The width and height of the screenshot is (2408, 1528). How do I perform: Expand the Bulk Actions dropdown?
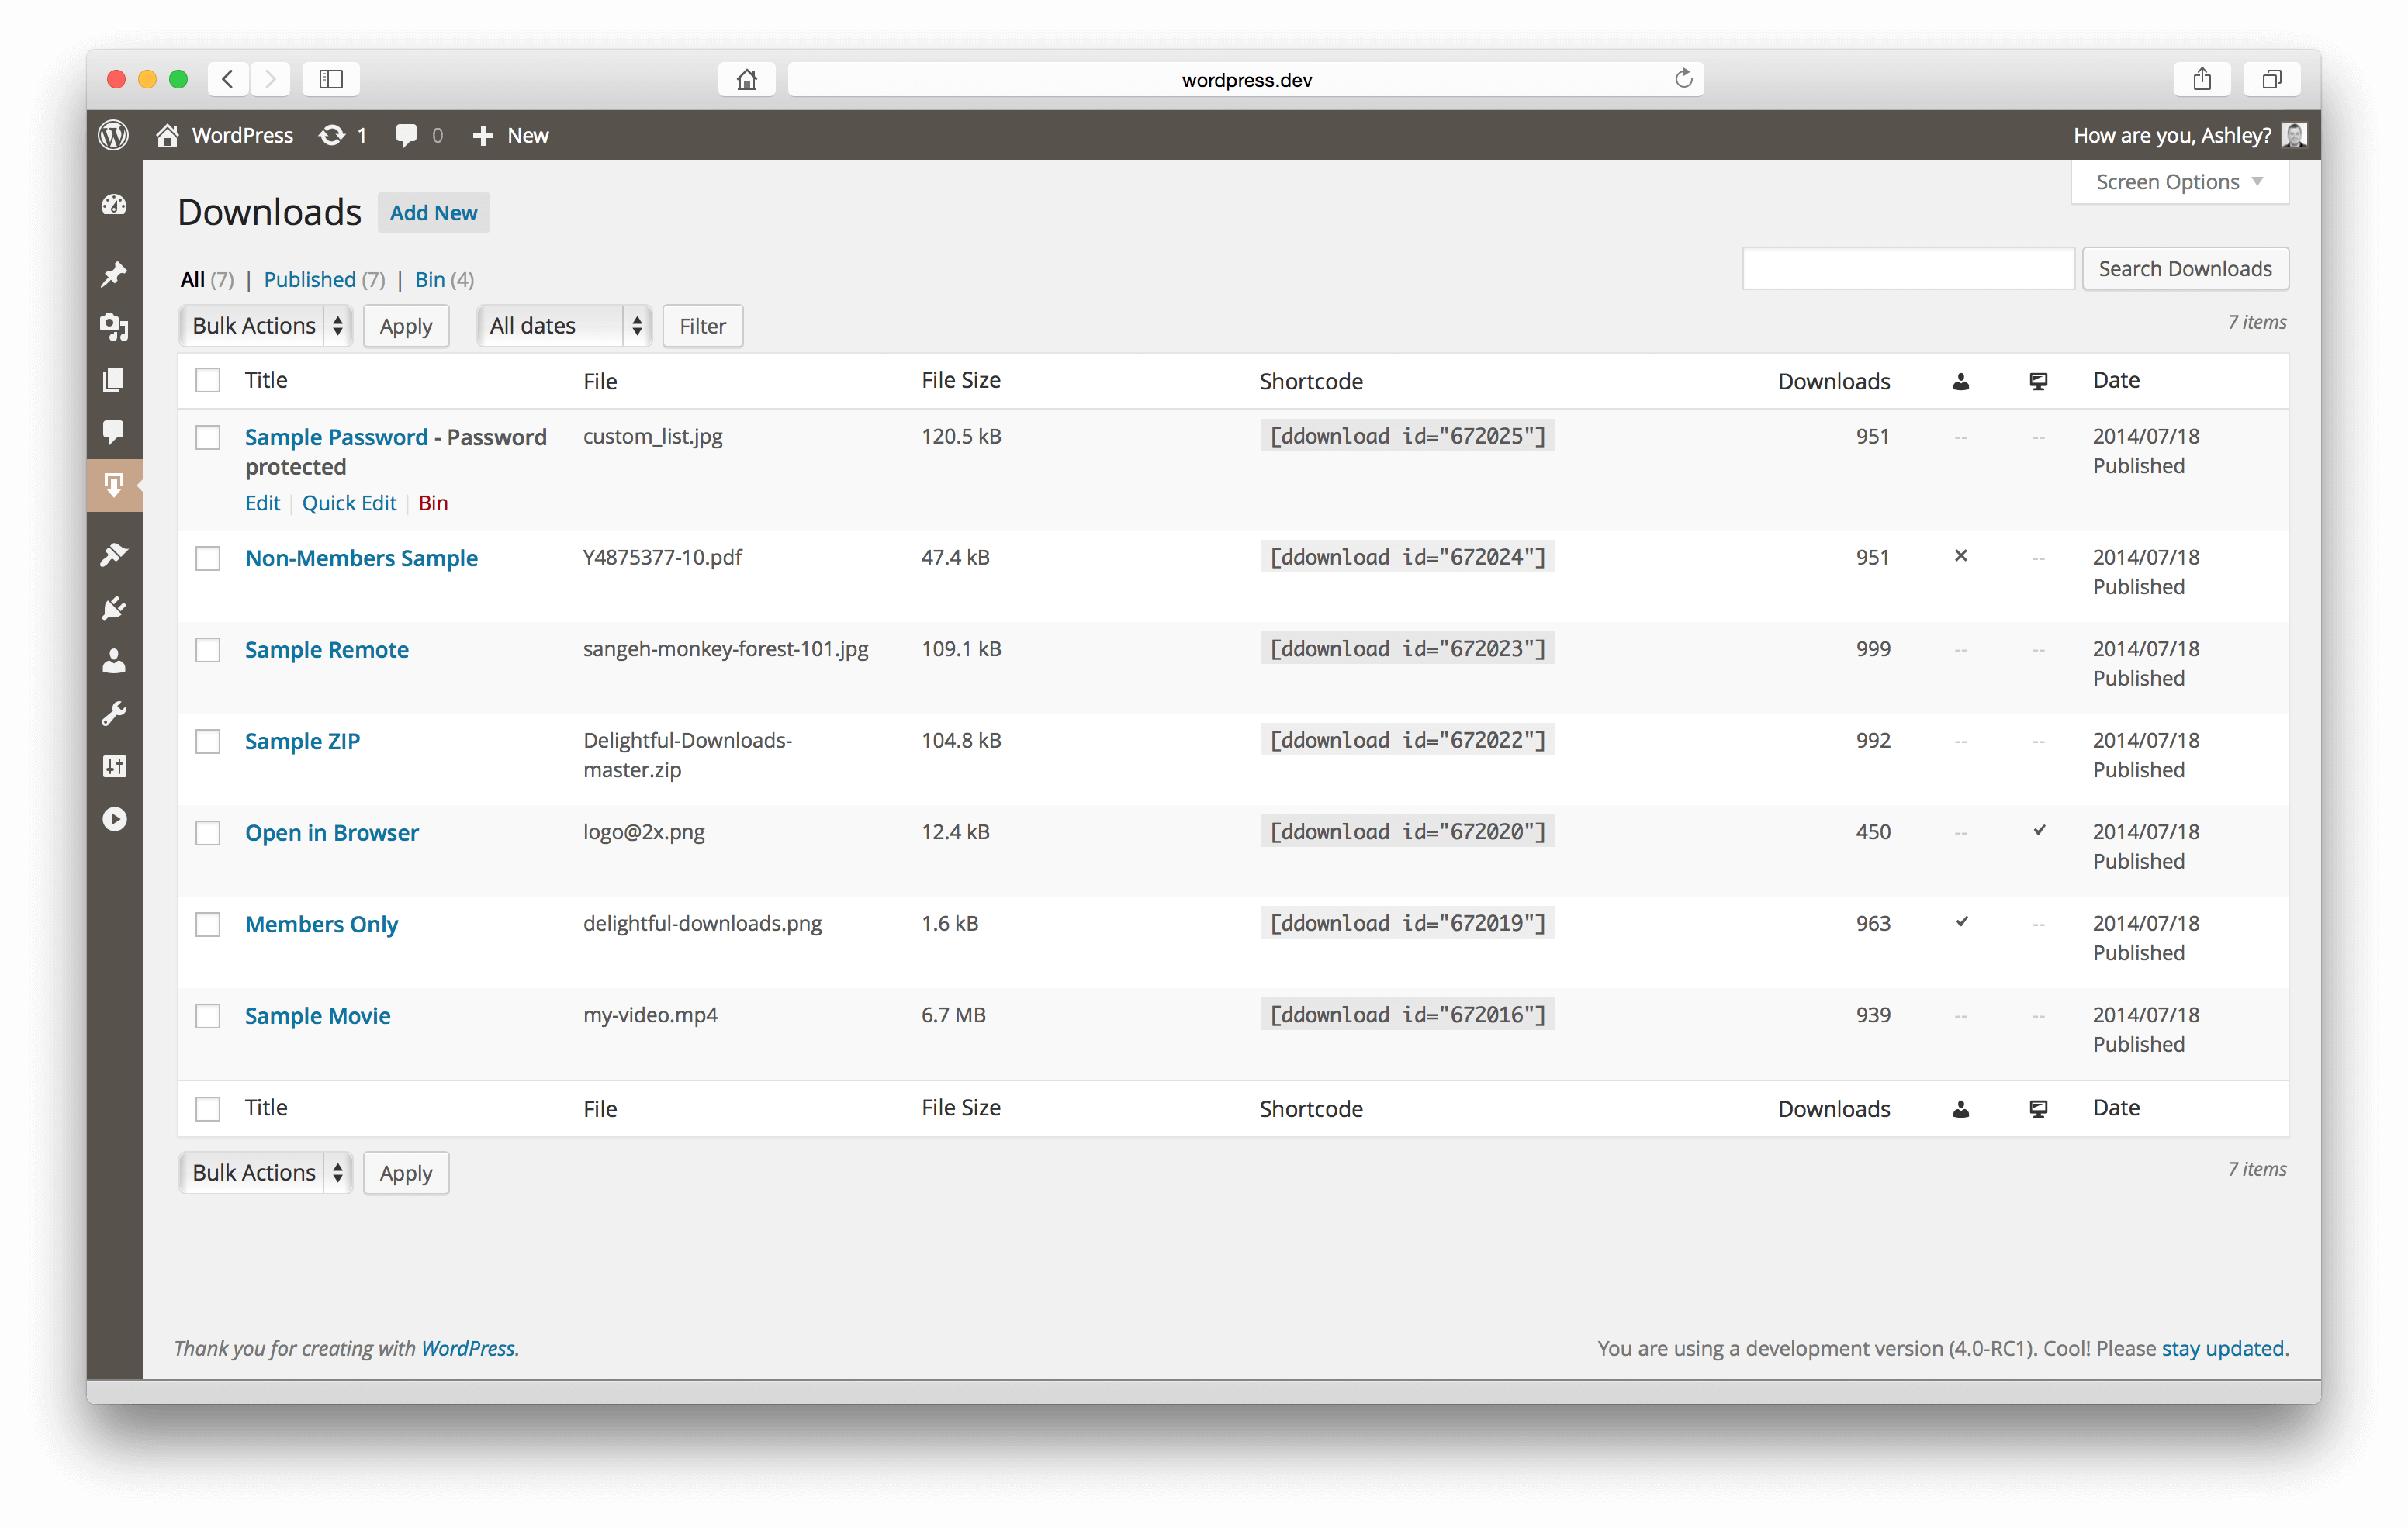point(265,324)
